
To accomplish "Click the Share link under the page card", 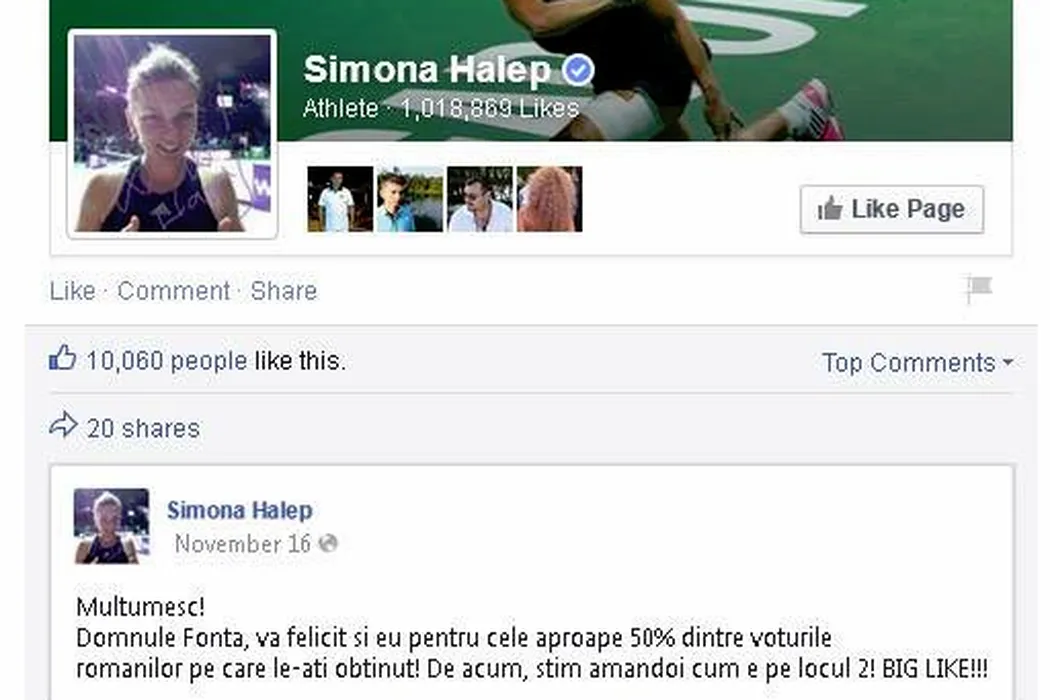I will [x=284, y=291].
